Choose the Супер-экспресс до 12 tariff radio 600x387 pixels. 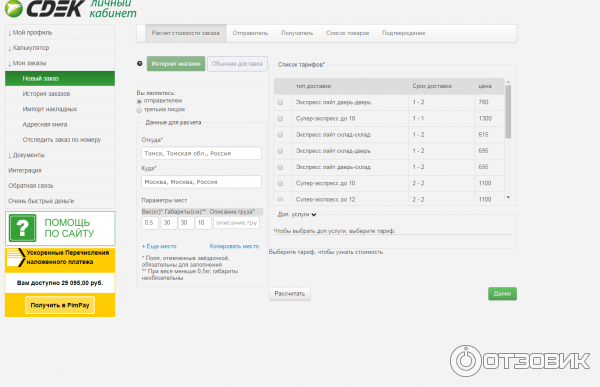tap(280, 199)
